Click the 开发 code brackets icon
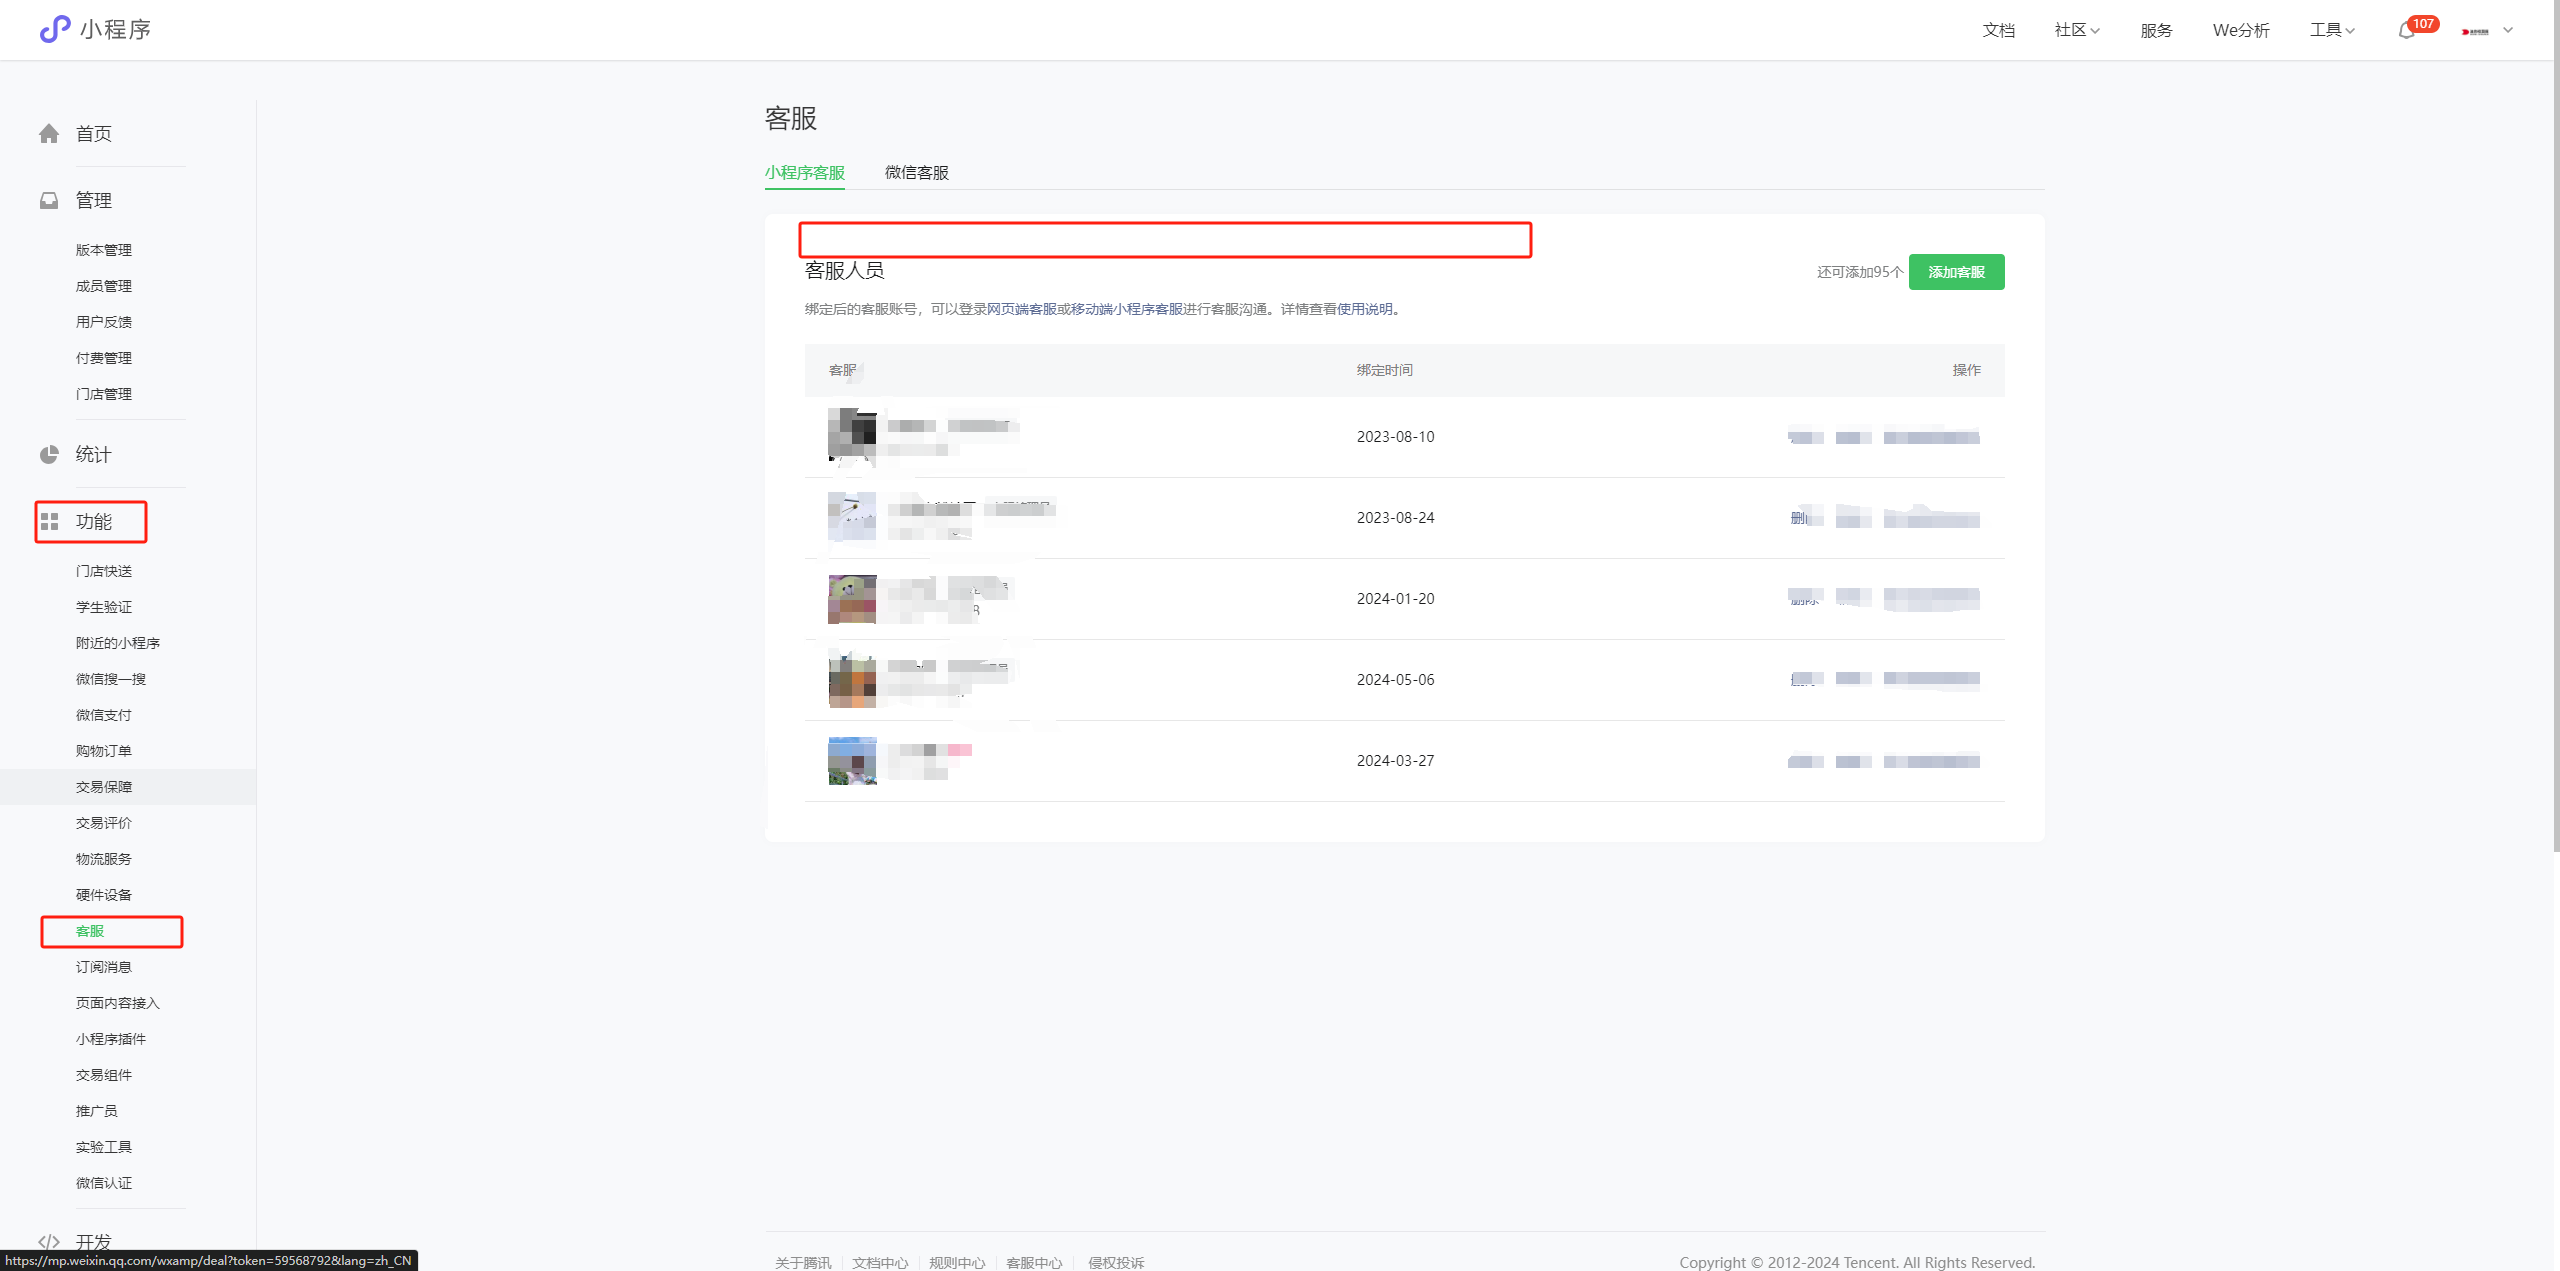The width and height of the screenshot is (2560, 1271). [49, 1242]
